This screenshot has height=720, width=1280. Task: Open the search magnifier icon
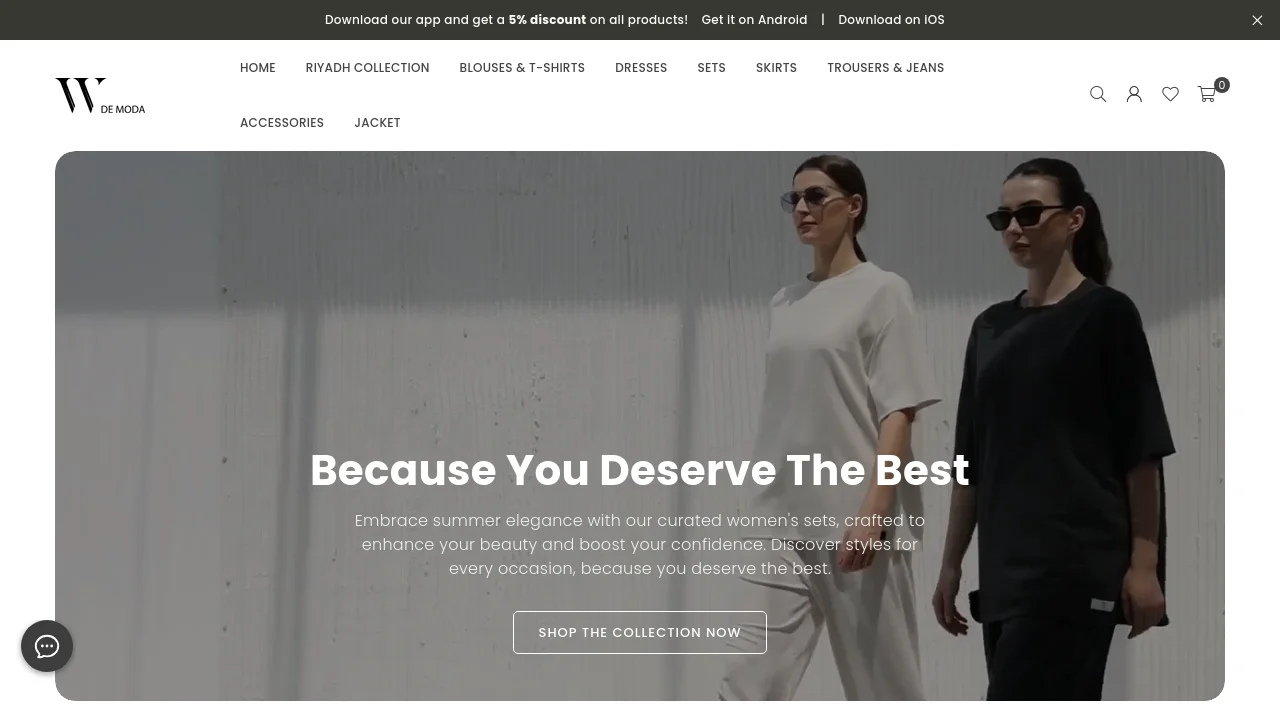pyautogui.click(x=1098, y=94)
